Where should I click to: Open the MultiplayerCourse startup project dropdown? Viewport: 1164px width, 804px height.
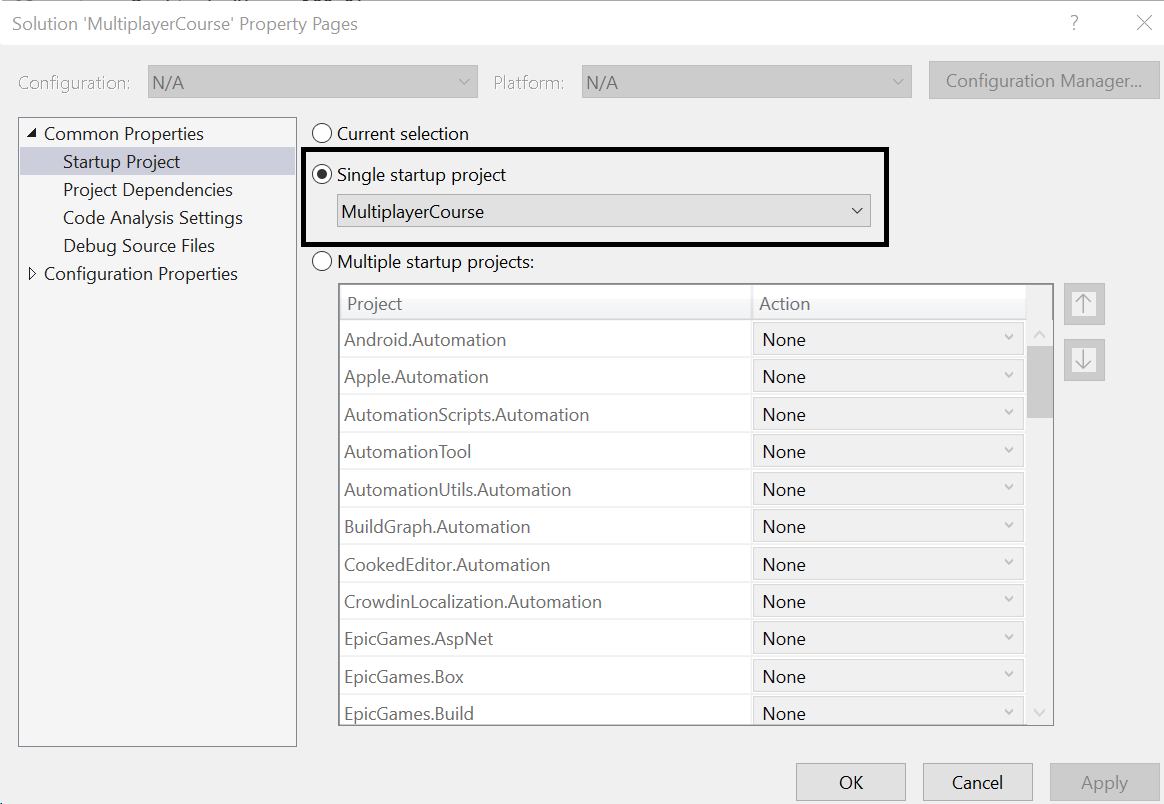pyautogui.click(x=603, y=211)
